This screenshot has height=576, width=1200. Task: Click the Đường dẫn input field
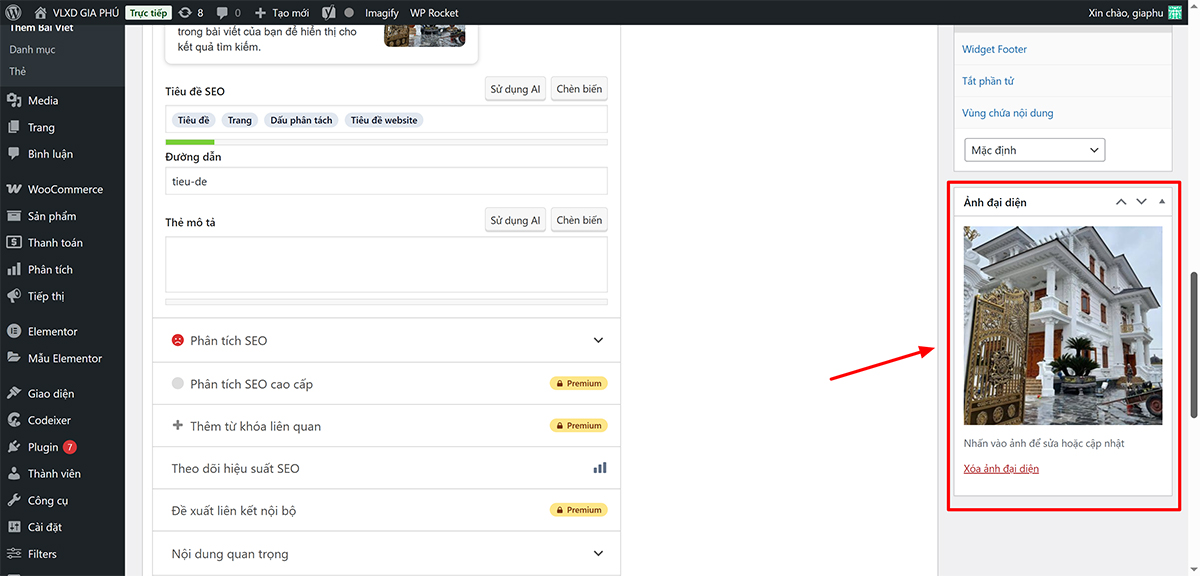point(386,181)
